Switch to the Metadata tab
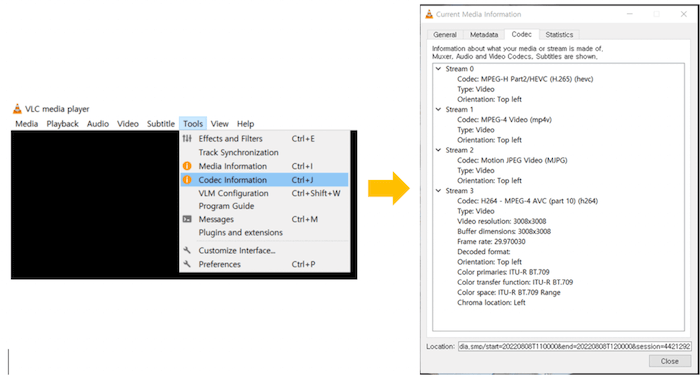Viewport: 700px width, 377px height. [x=483, y=34]
